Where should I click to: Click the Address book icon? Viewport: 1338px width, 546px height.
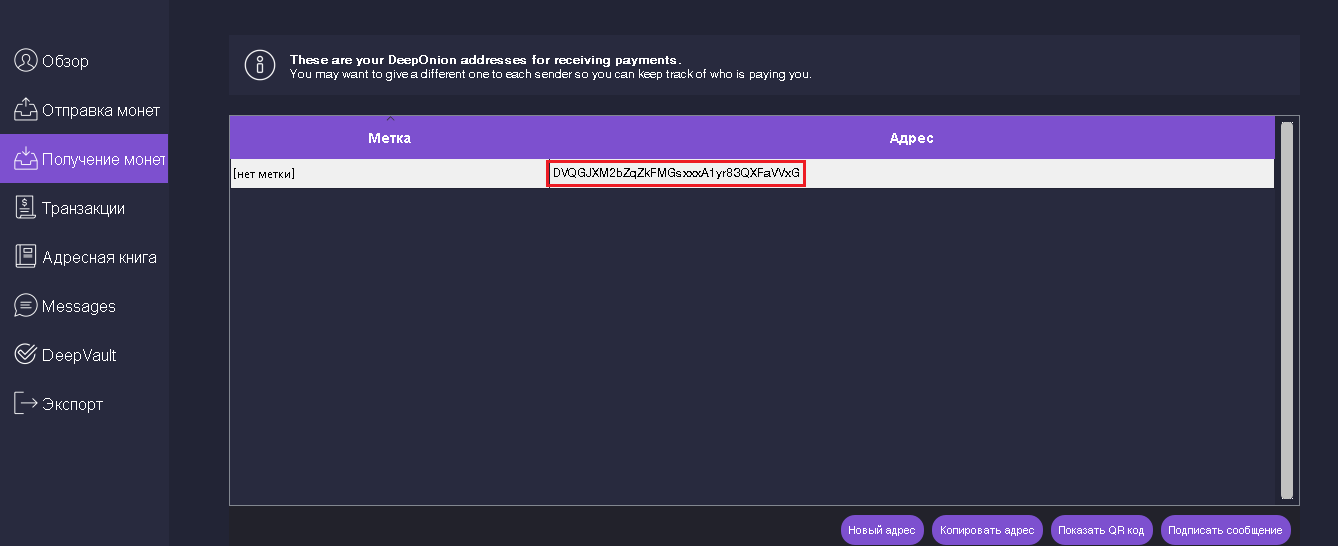point(25,257)
